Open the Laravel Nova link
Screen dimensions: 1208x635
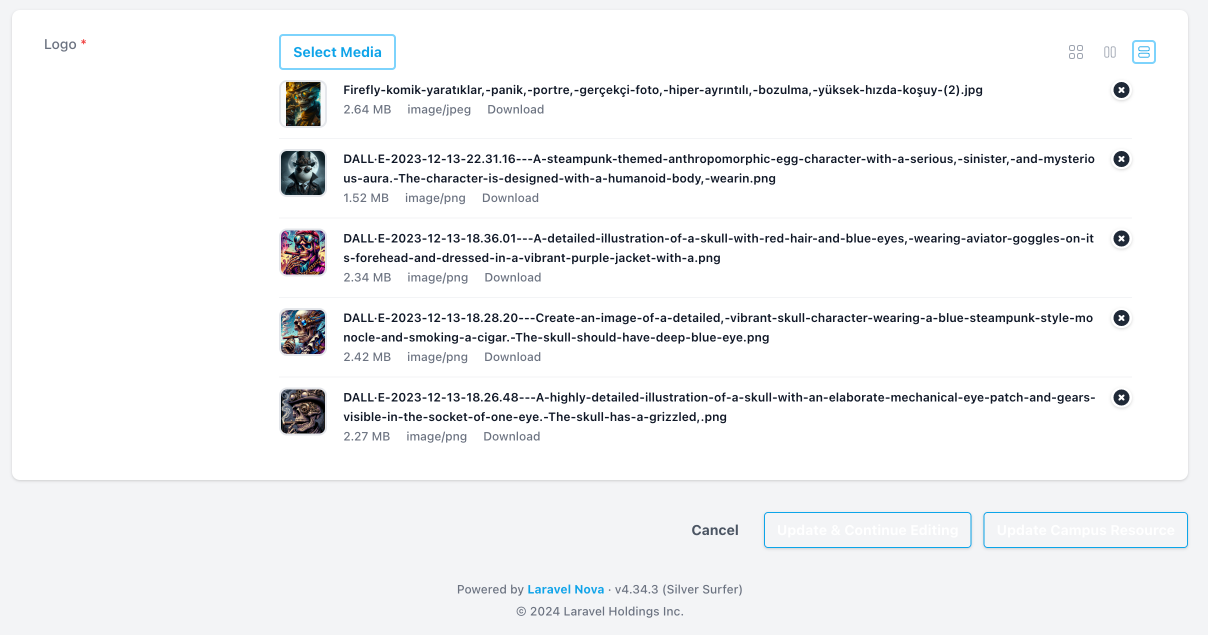pyautogui.click(x=565, y=589)
